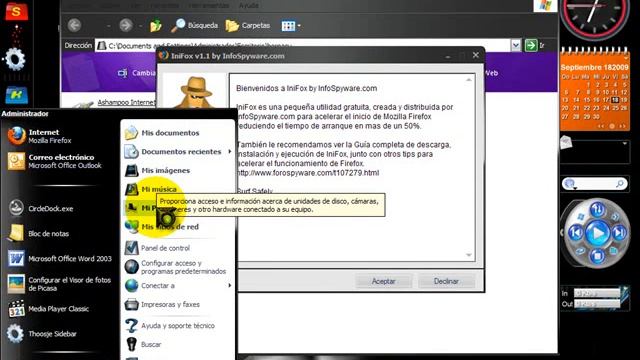The width and height of the screenshot is (640, 360).
Task: Click the play button on media widget
Action: point(597,233)
